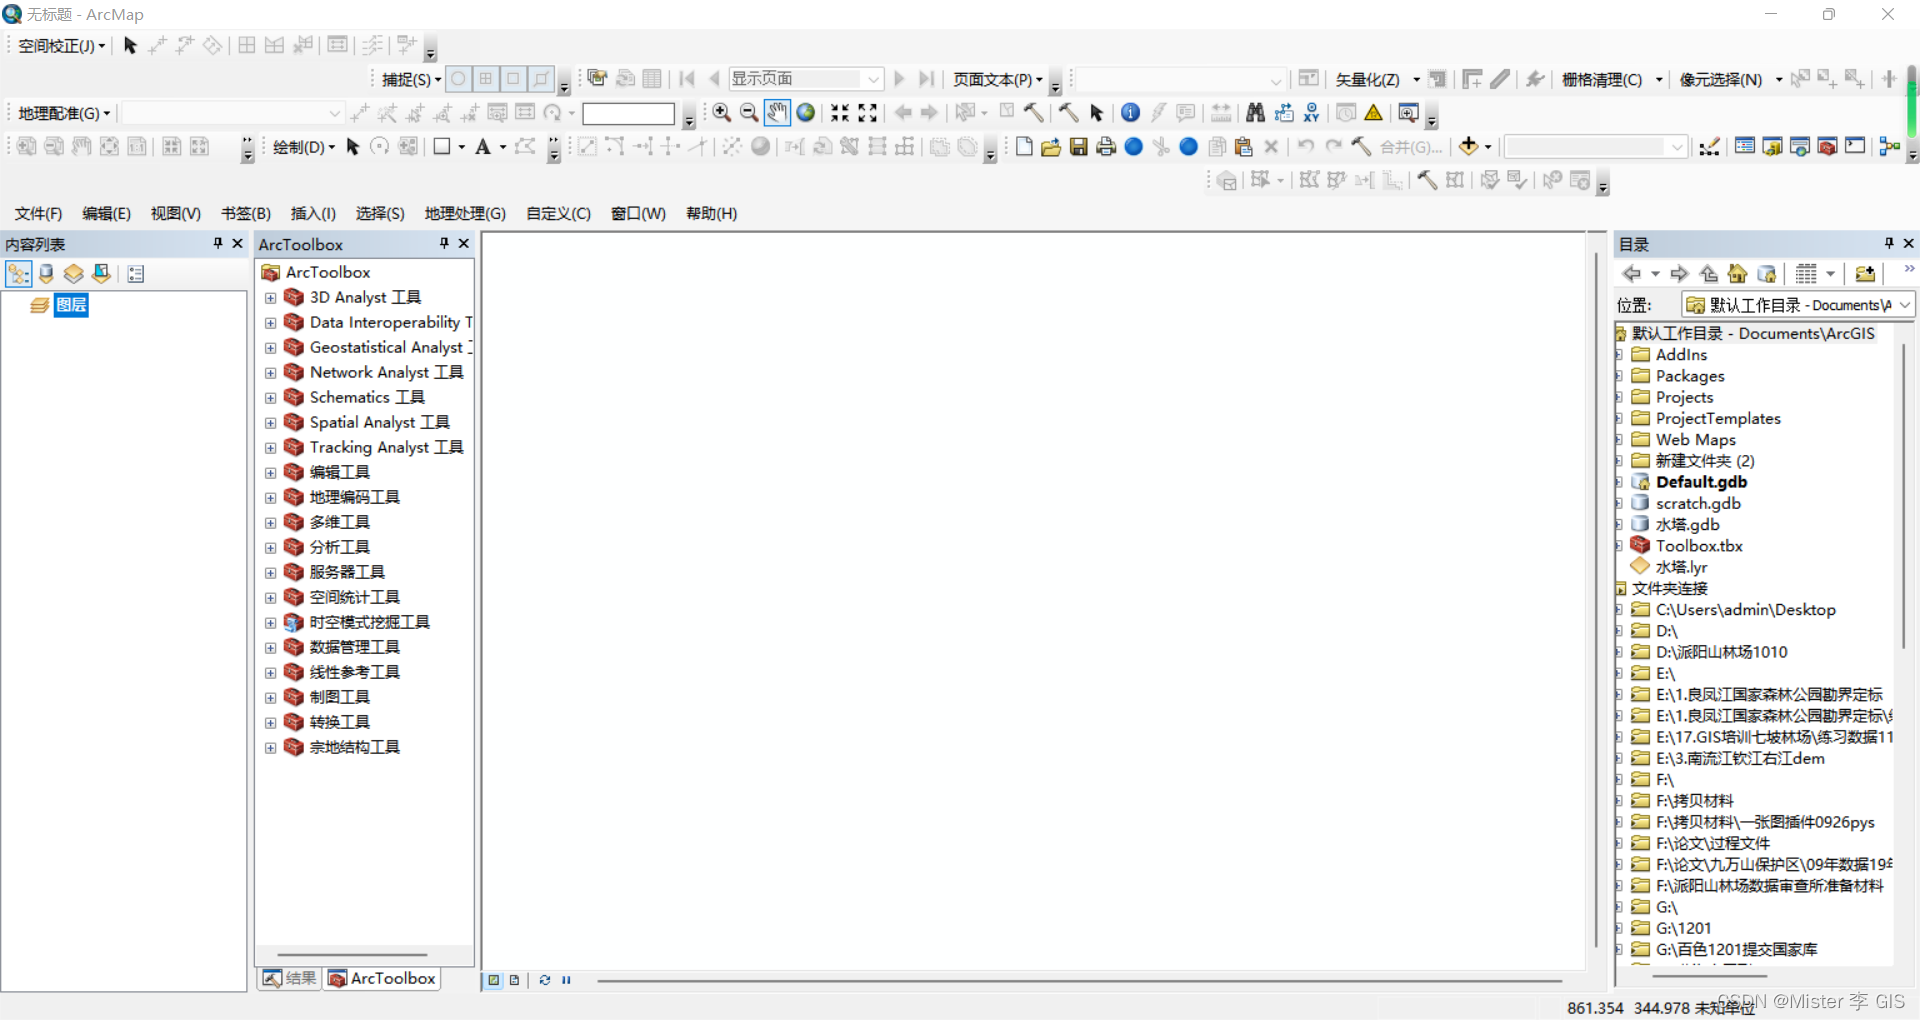Open the 视图(V) menu
Viewport: 1920px width, 1020px height.
pyautogui.click(x=176, y=213)
